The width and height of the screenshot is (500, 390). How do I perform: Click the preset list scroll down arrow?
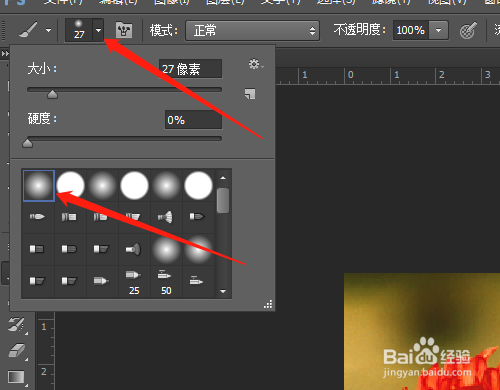coord(223,291)
